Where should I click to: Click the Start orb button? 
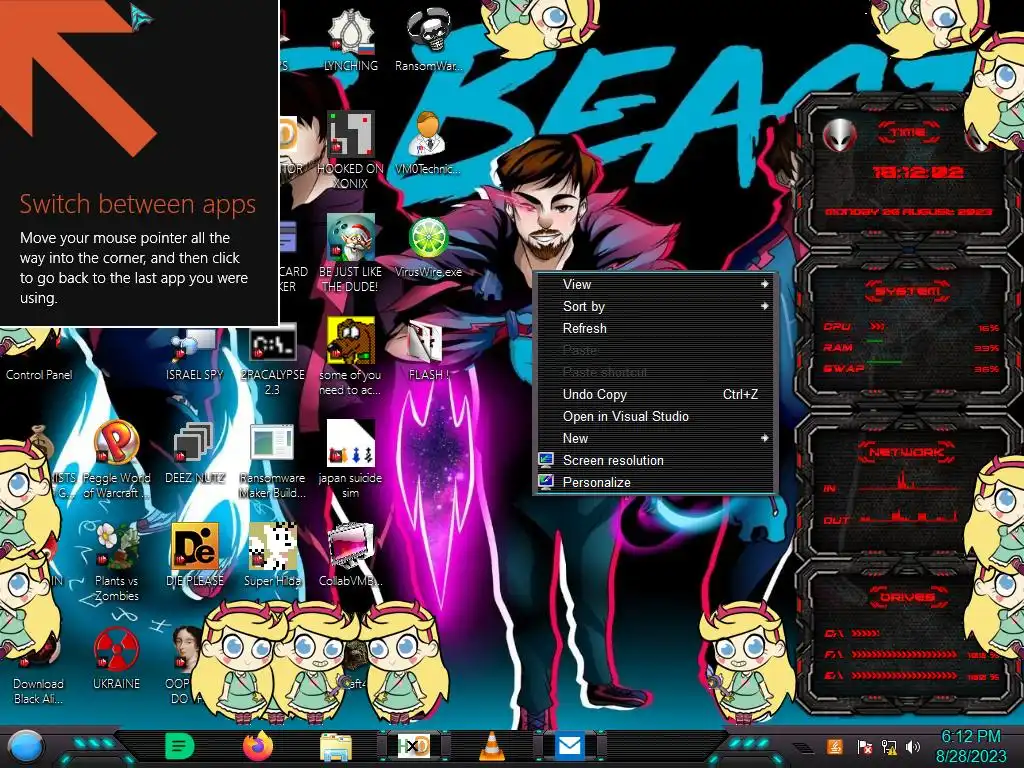point(26,746)
